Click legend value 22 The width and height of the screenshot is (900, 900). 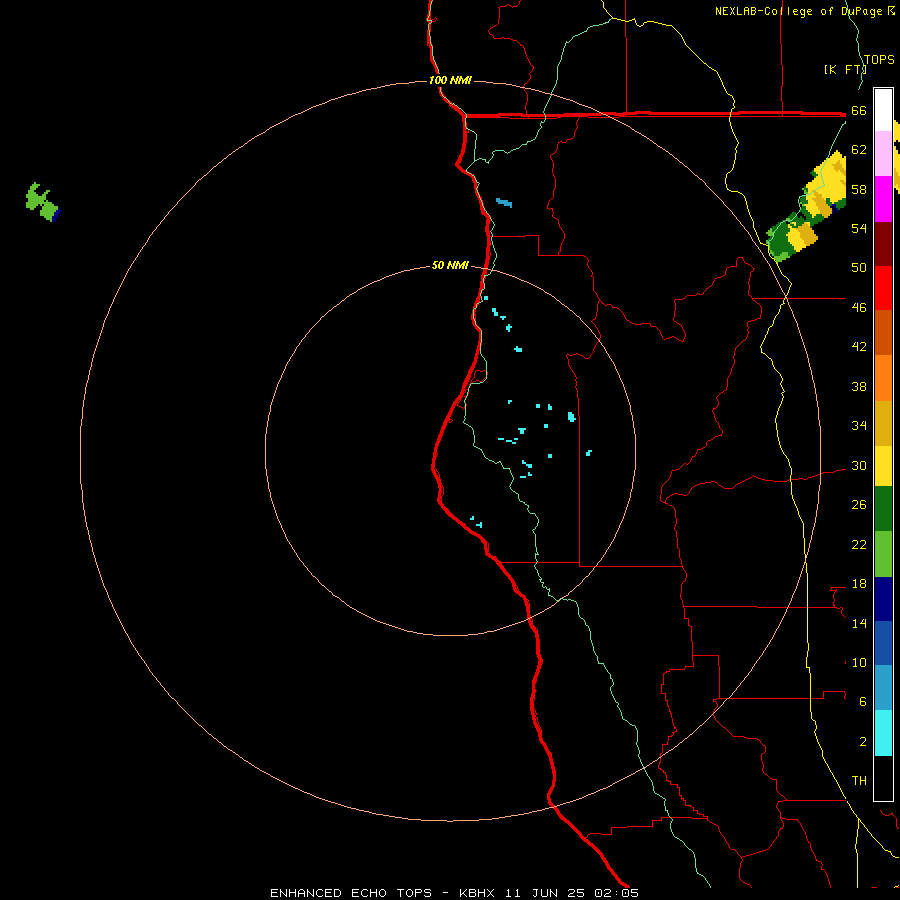coord(859,544)
